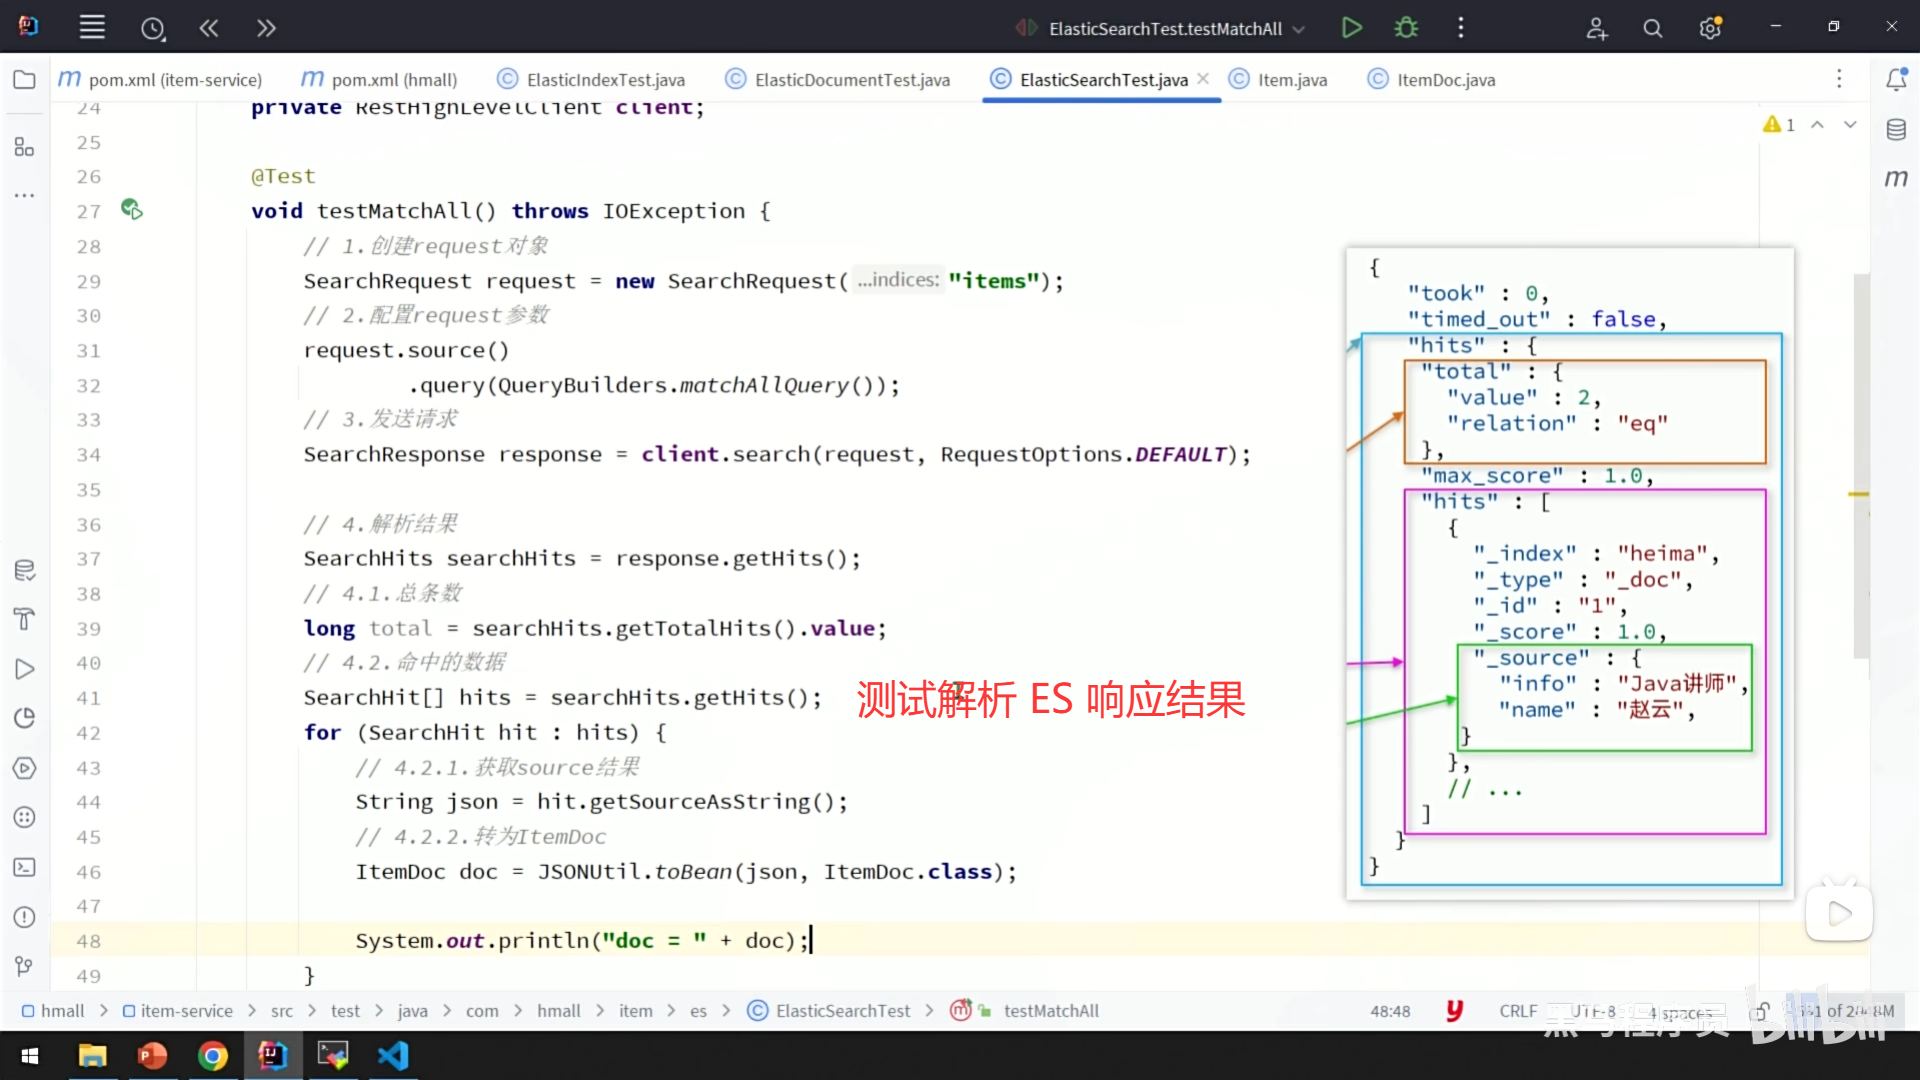Screen dimensions: 1920x1080
Task: Open notifications bell panel
Action: point(1896,80)
